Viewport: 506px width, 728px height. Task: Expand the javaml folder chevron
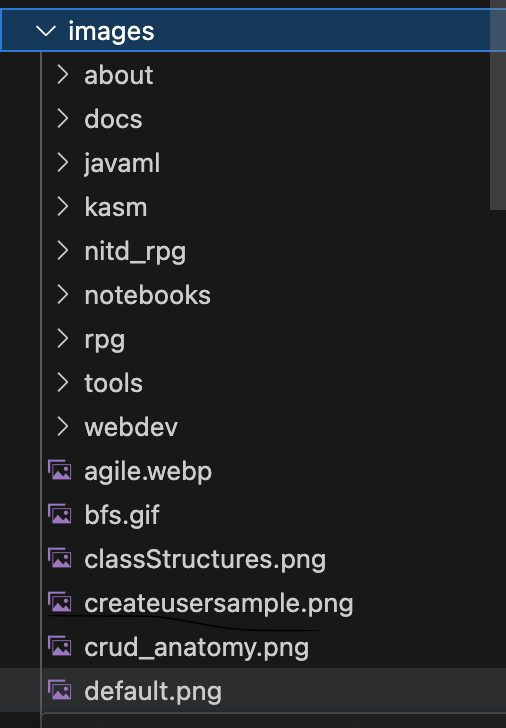pyautogui.click(x=62, y=163)
